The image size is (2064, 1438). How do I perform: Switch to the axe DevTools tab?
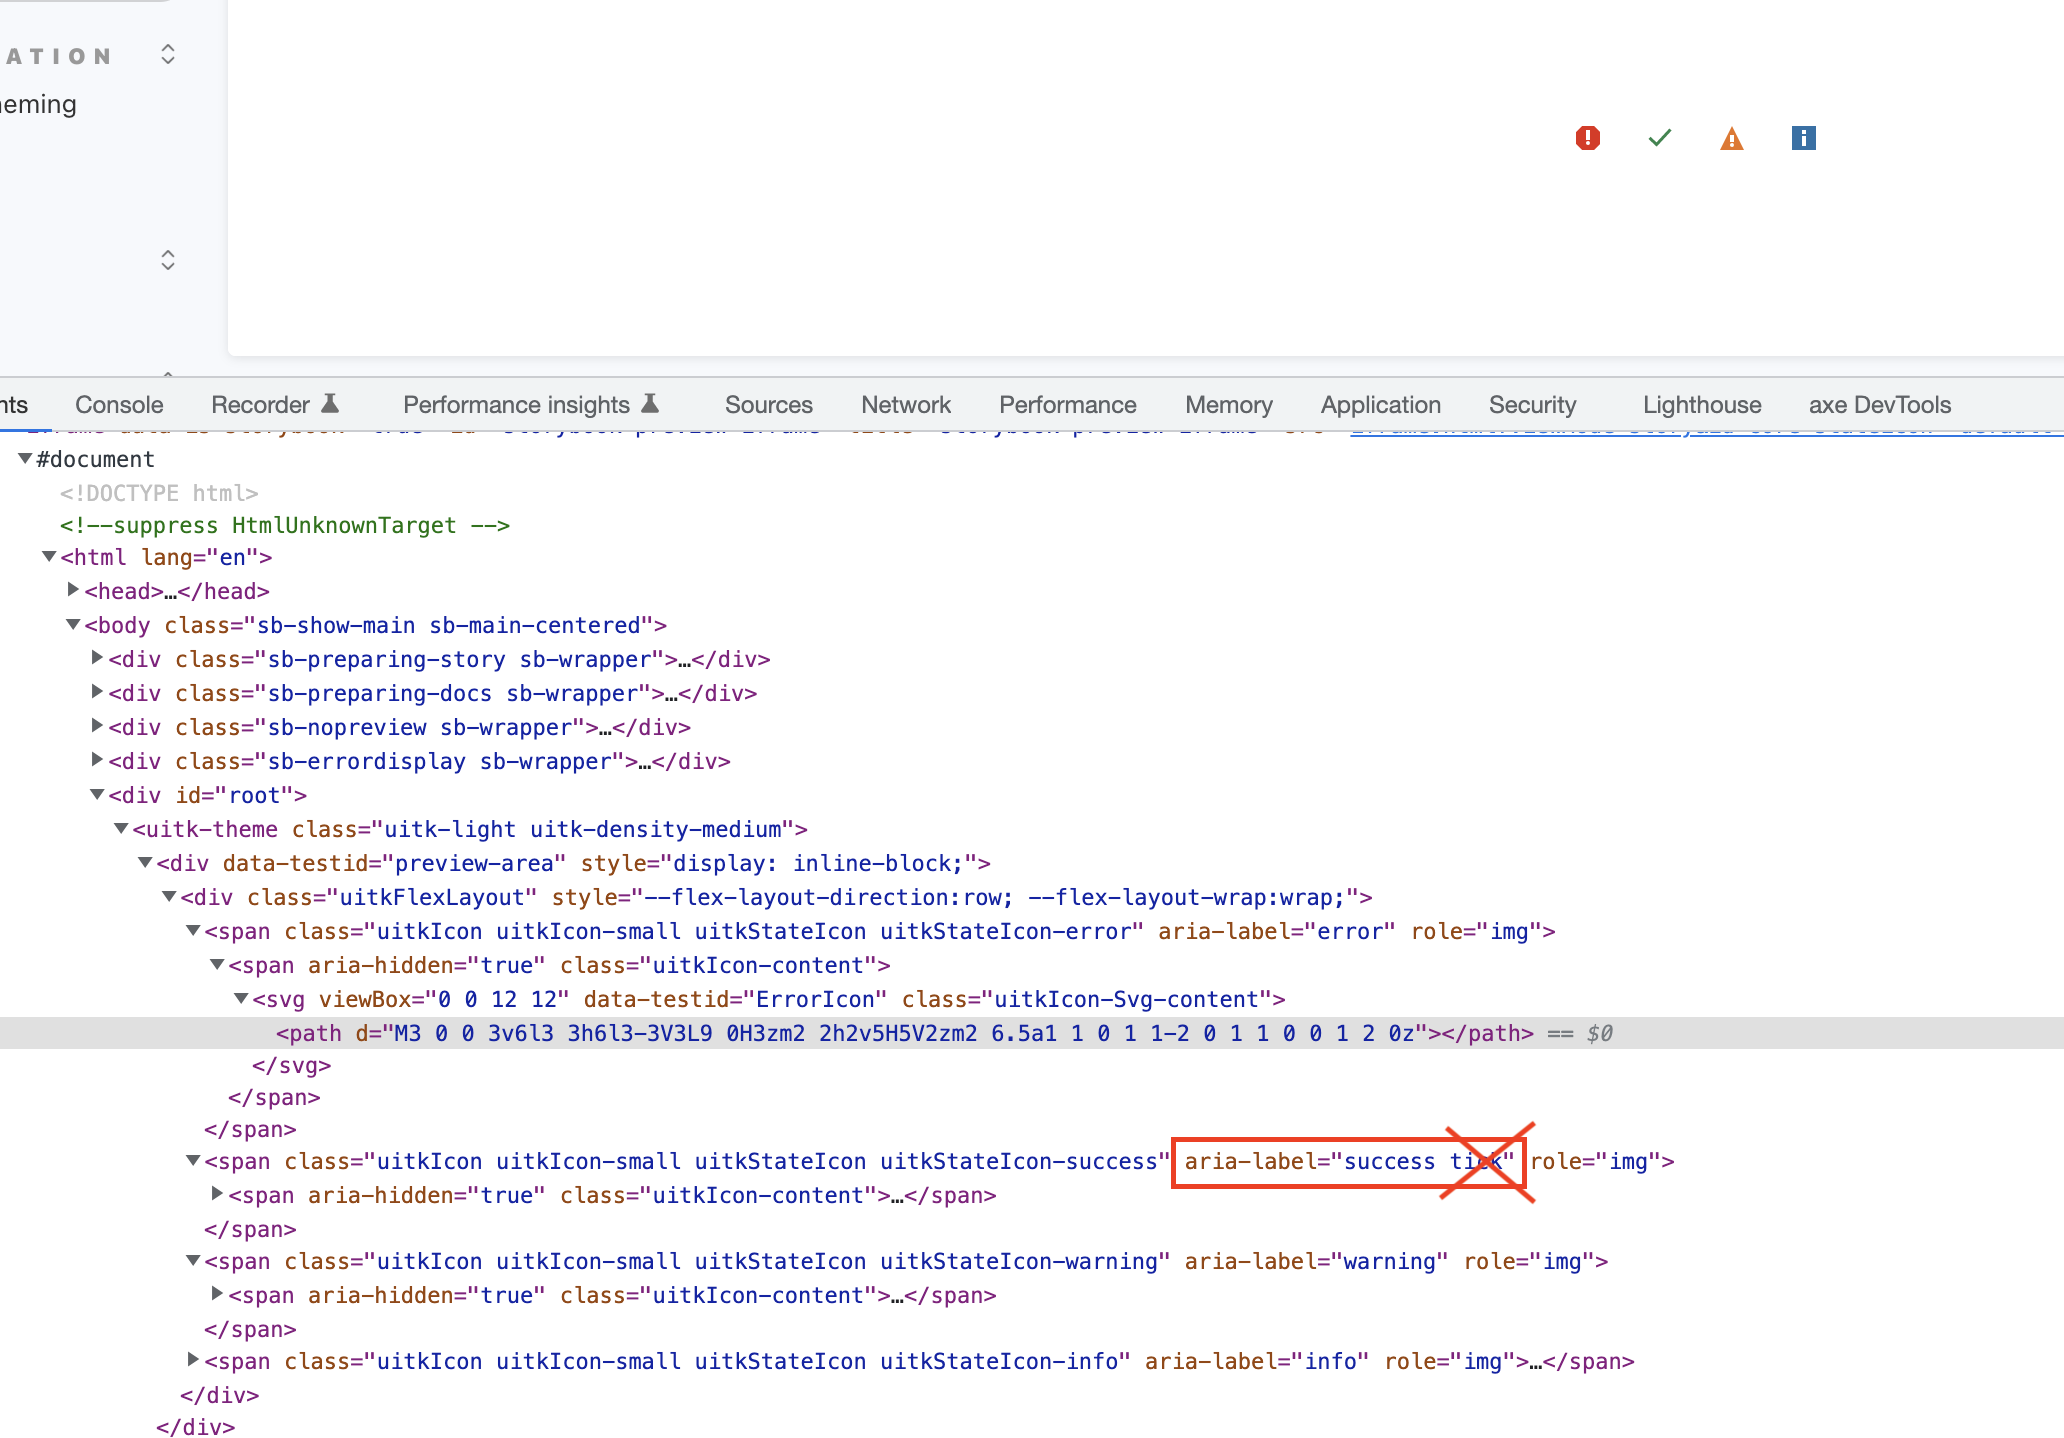pyautogui.click(x=1879, y=404)
